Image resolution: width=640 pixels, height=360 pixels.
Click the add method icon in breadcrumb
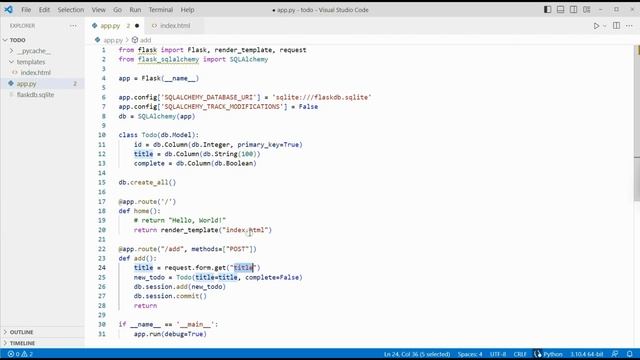[x=135, y=40]
